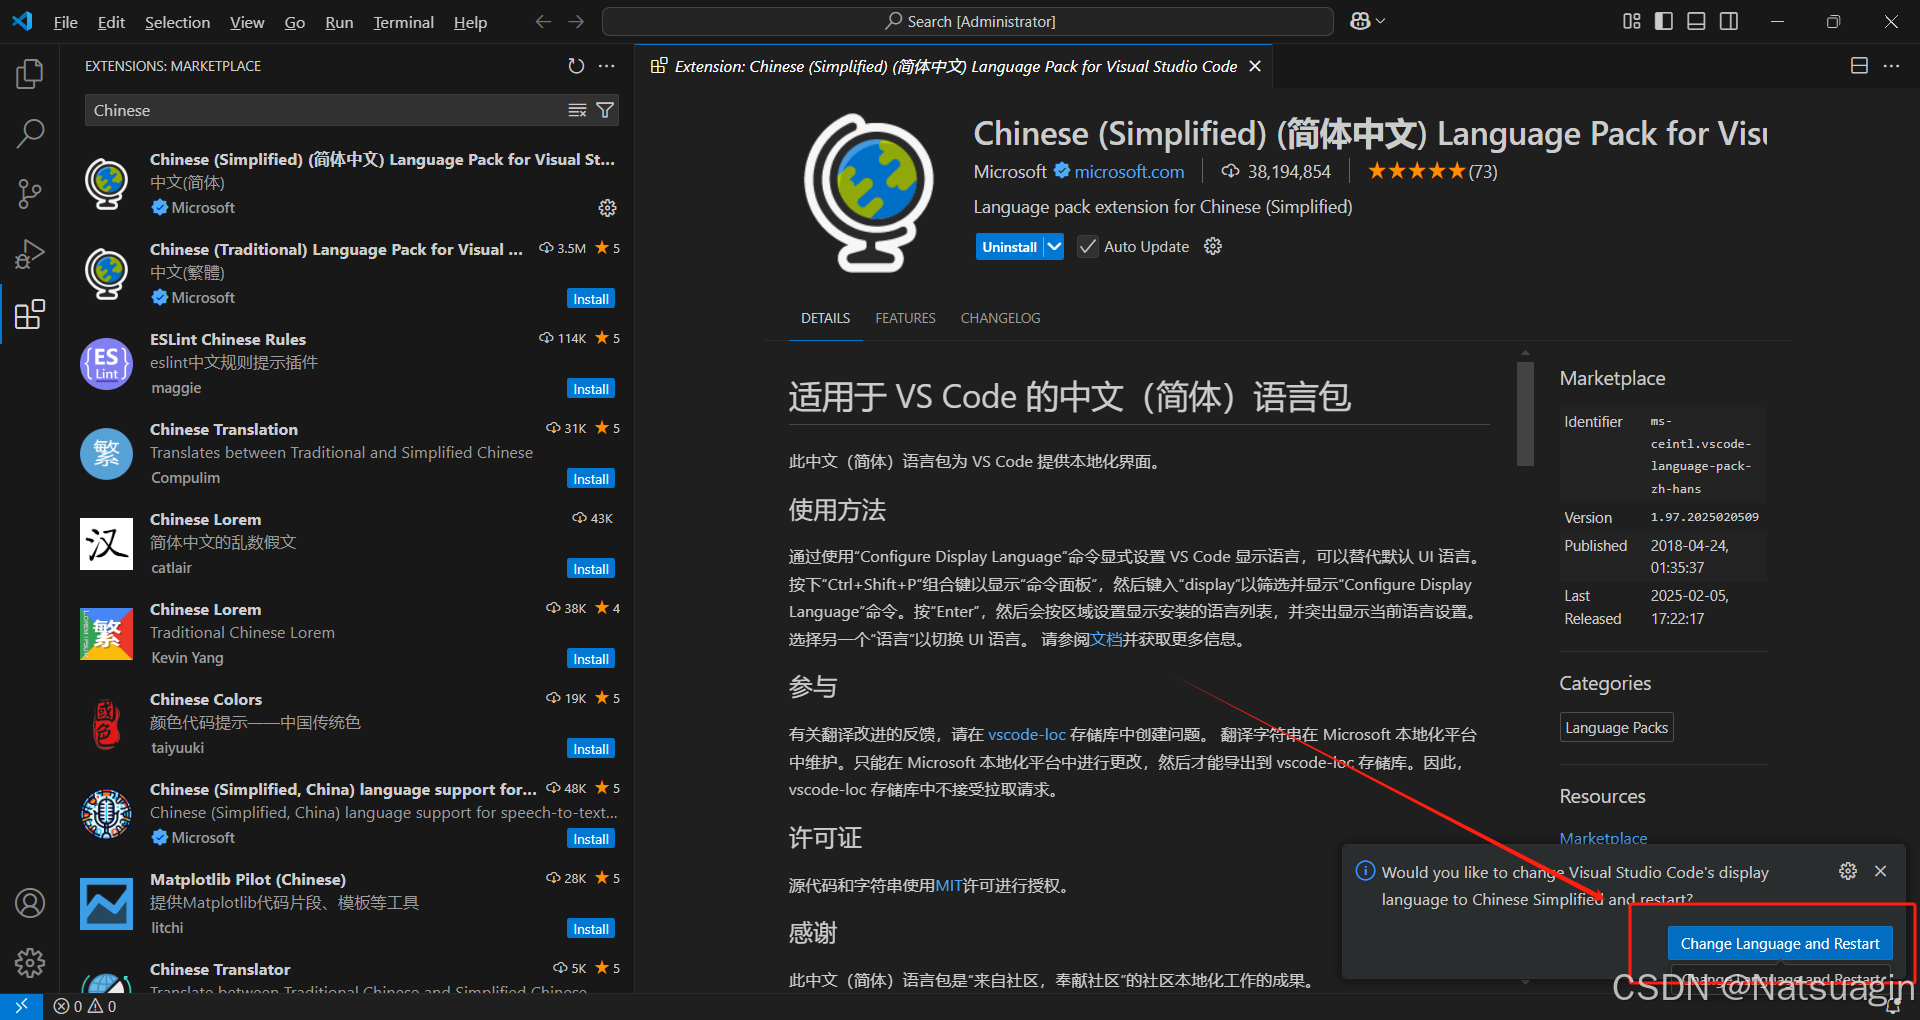Open Source Control view
The height and width of the screenshot is (1020, 1920).
(30, 194)
